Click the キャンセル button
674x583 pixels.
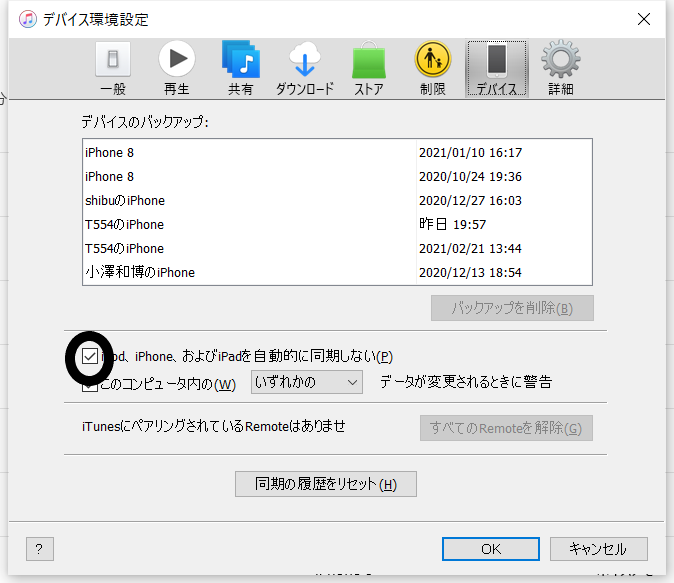pos(599,549)
